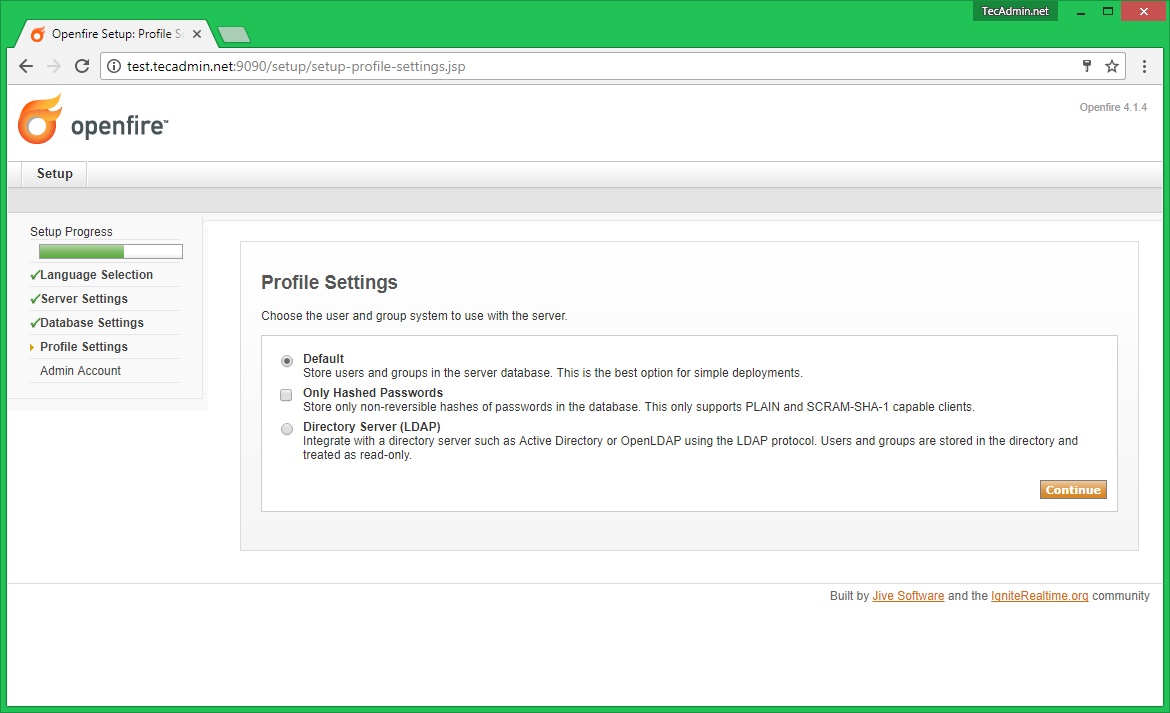Close the Openfire Setup browser tab
The image size is (1170, 713).
[x=197, y=34]
